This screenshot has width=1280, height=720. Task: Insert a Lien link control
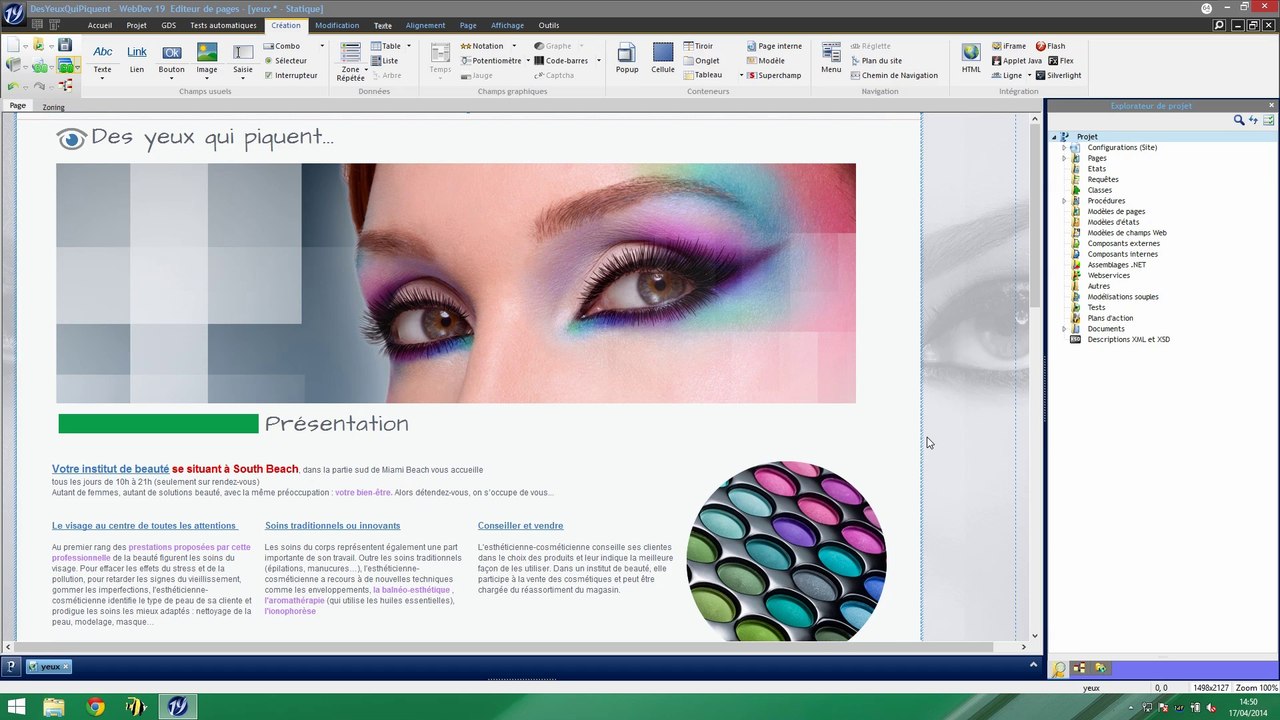pos(137,59)
